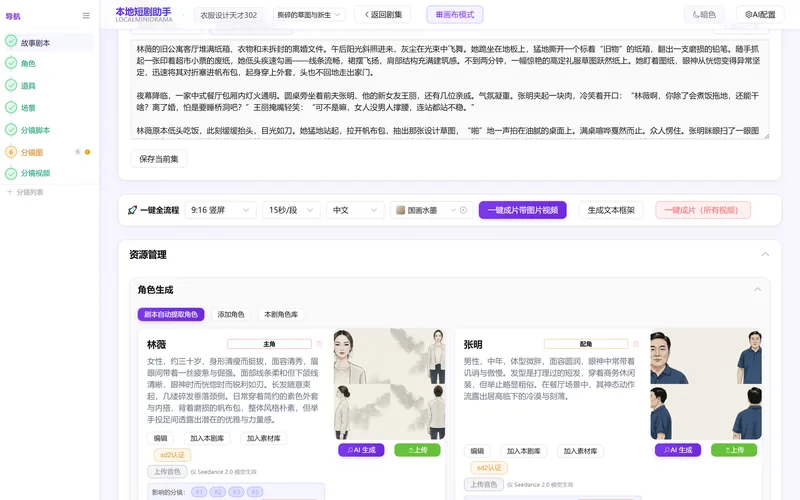Click shot tag #5 in 林薇 card

[255, 492]
